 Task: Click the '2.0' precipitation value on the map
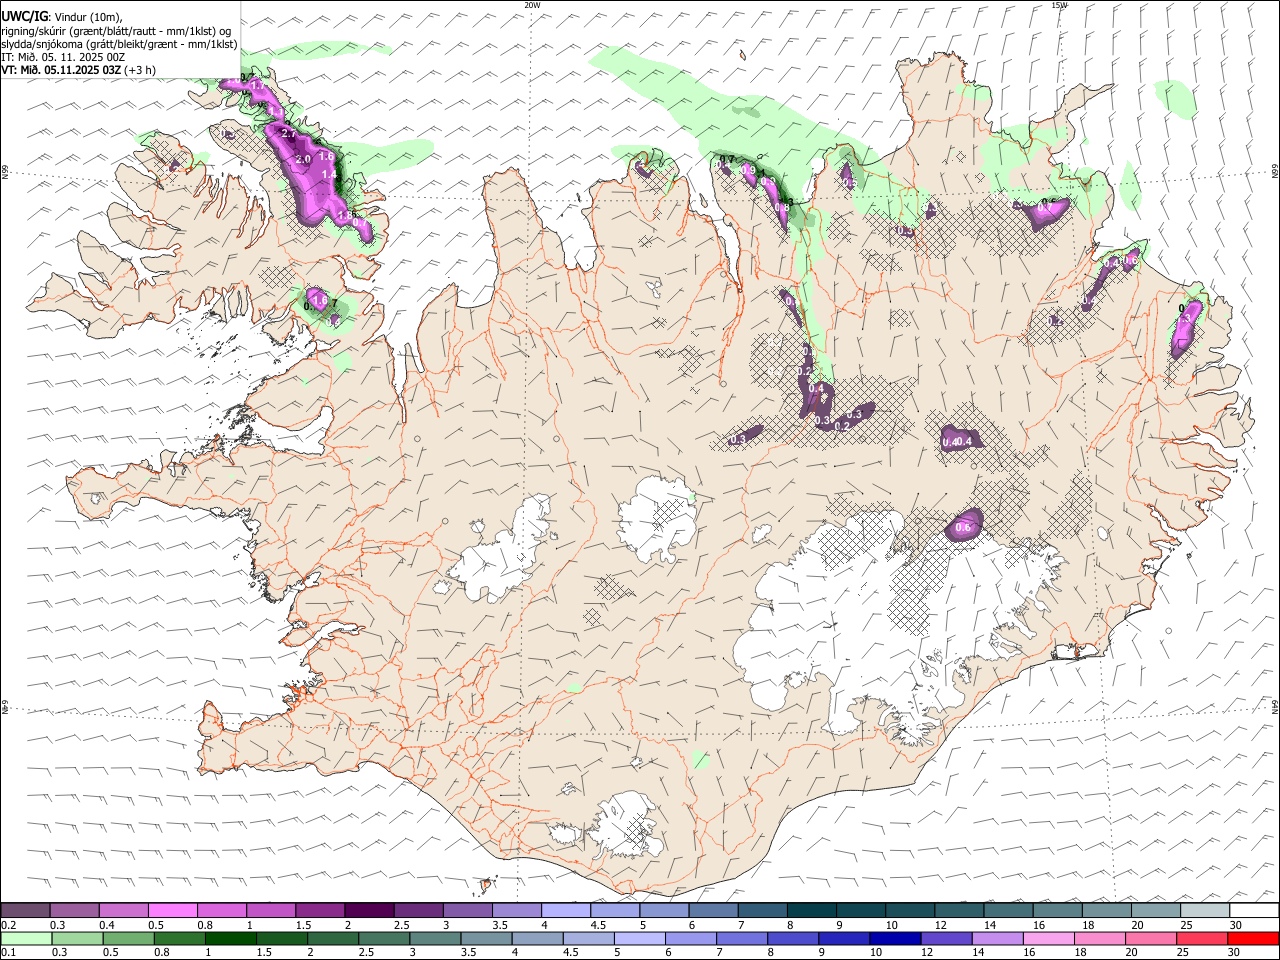click(304, 160)
